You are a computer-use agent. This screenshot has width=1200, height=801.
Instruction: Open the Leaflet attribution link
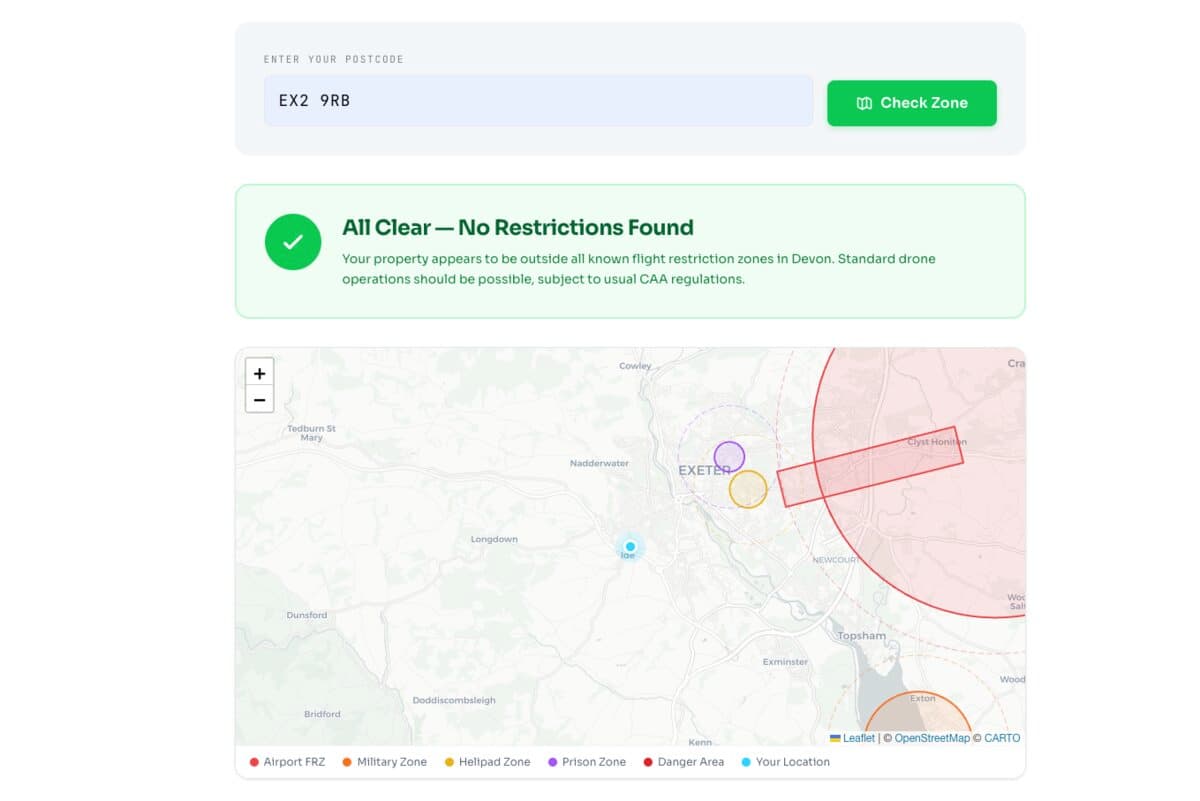[x=856, y=738]
